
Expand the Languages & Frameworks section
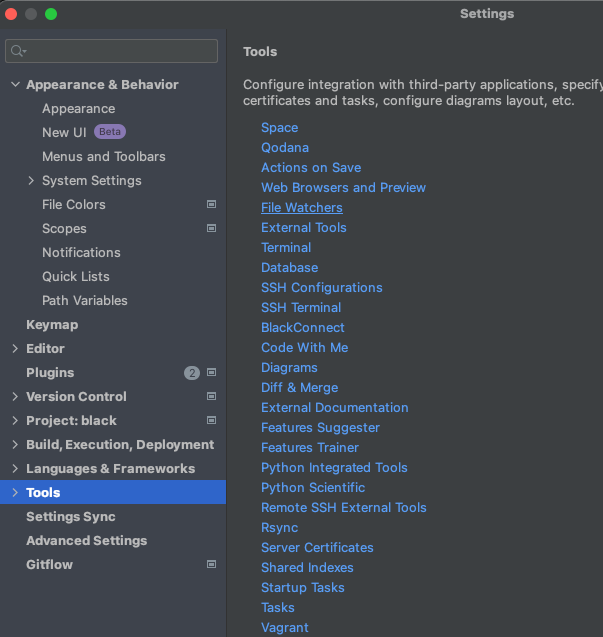15,468
